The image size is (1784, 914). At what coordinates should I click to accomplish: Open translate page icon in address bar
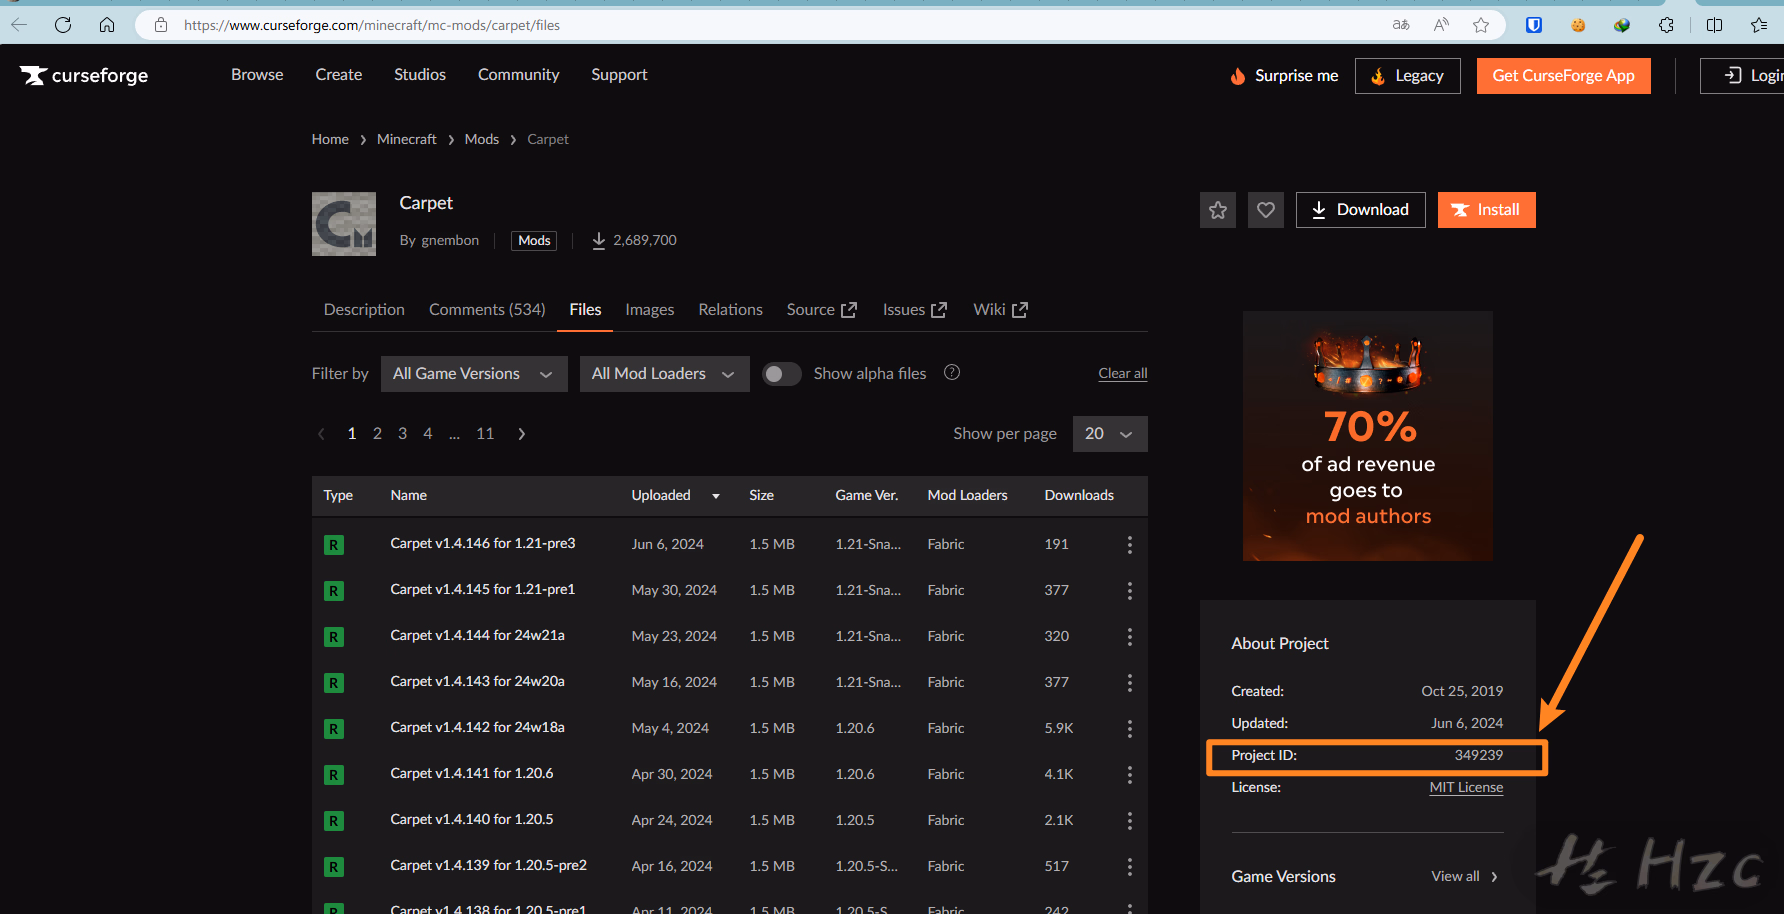click(1401, 25)
